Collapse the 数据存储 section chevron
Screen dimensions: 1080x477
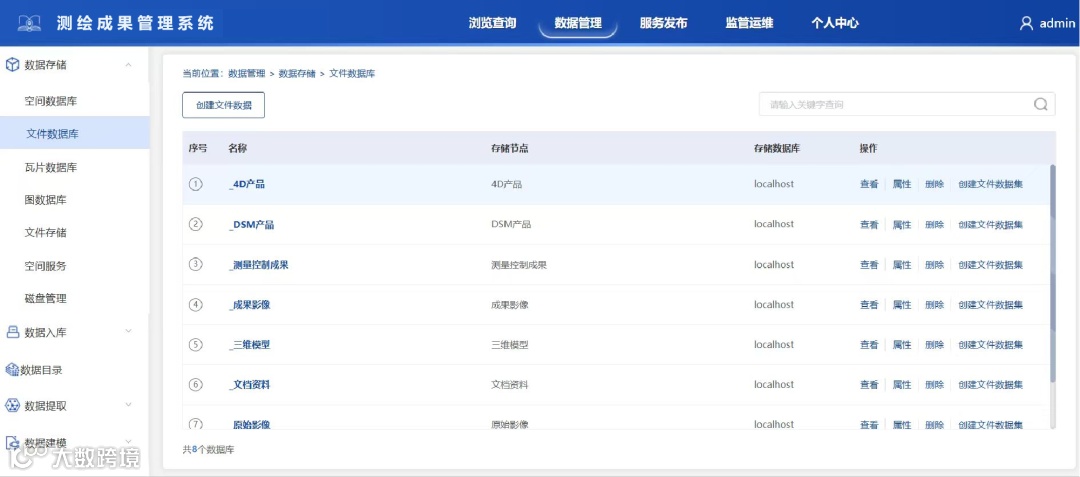[128, 65]
